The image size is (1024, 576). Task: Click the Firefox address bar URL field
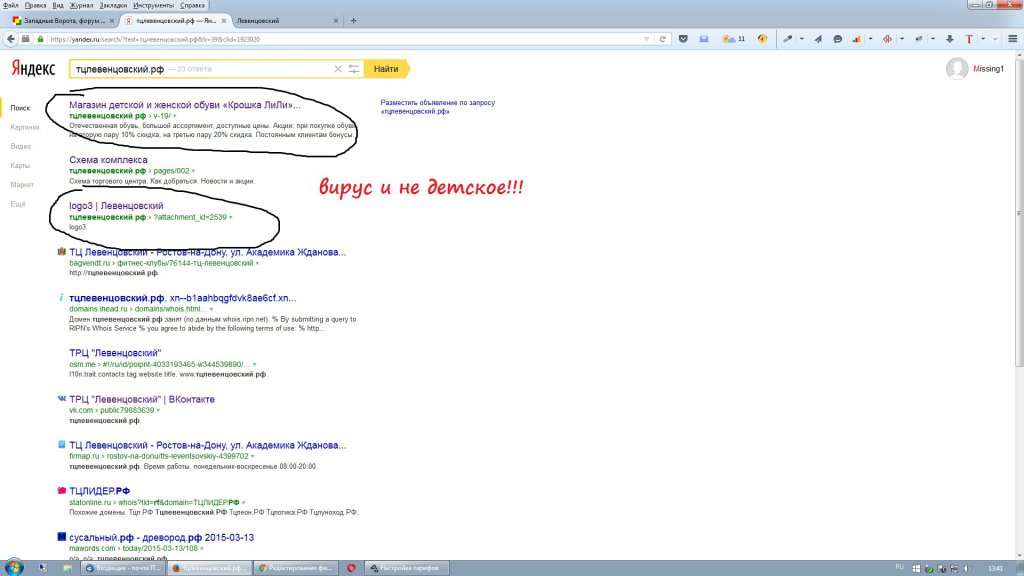(x=345, y=39)
